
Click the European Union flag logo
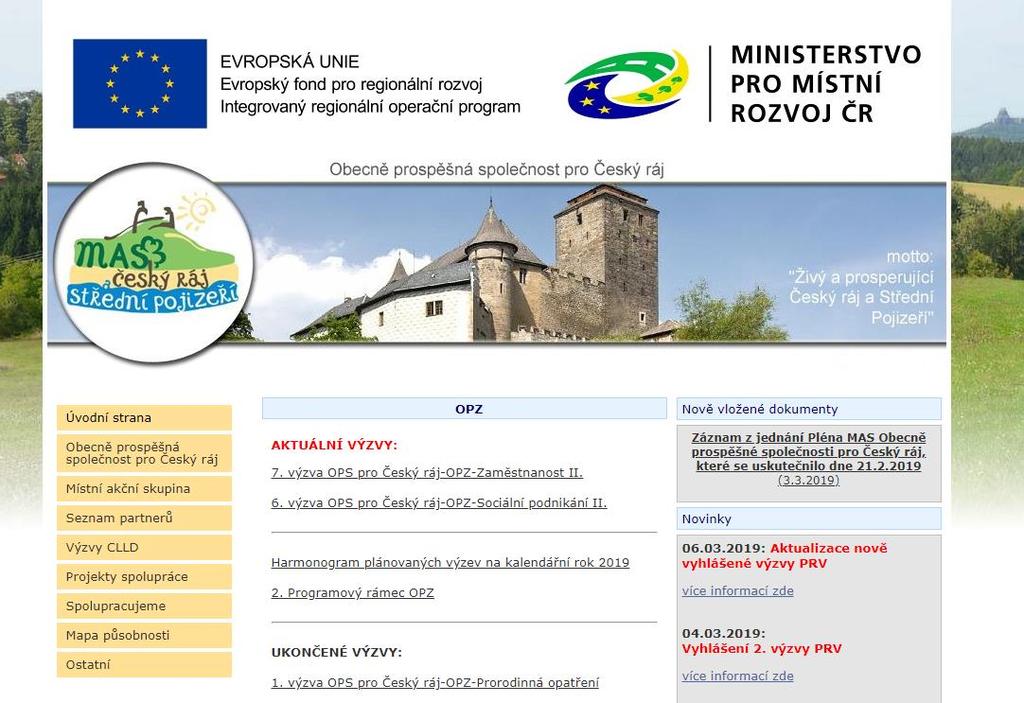click(x=140, y=84)
